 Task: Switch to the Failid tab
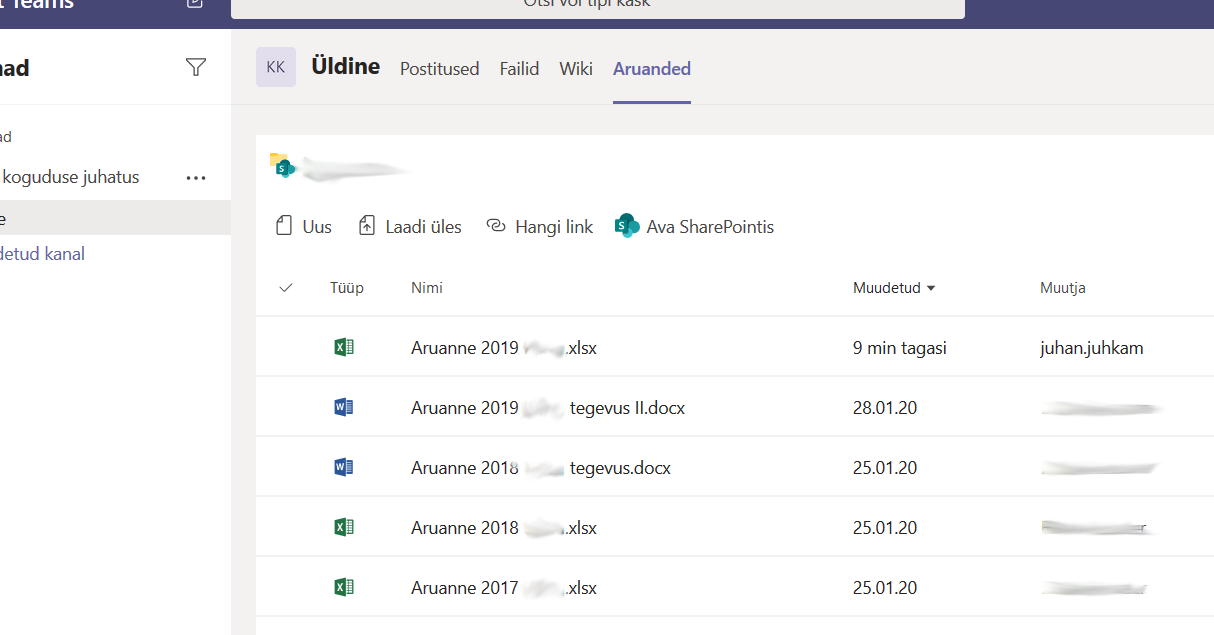[x=519, y=69]
